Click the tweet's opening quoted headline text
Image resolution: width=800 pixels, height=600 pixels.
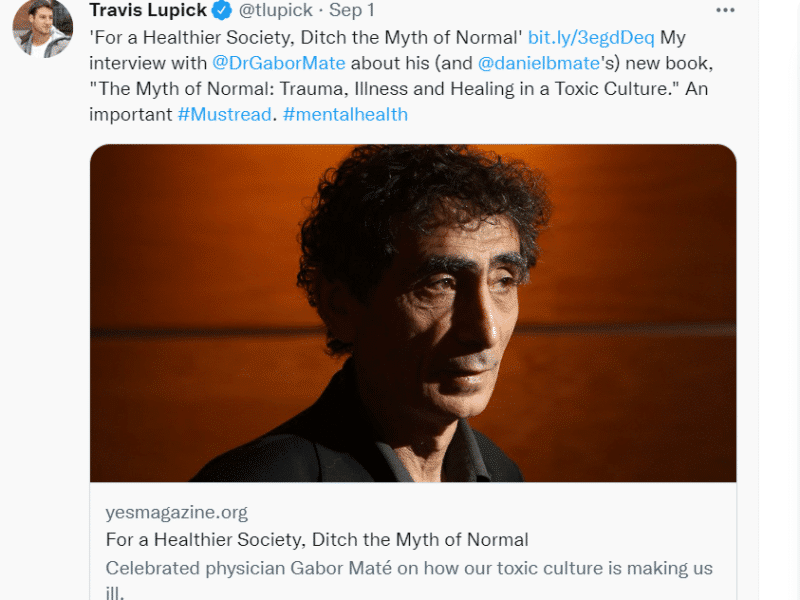pyautogui.click(x=306, y=37)
